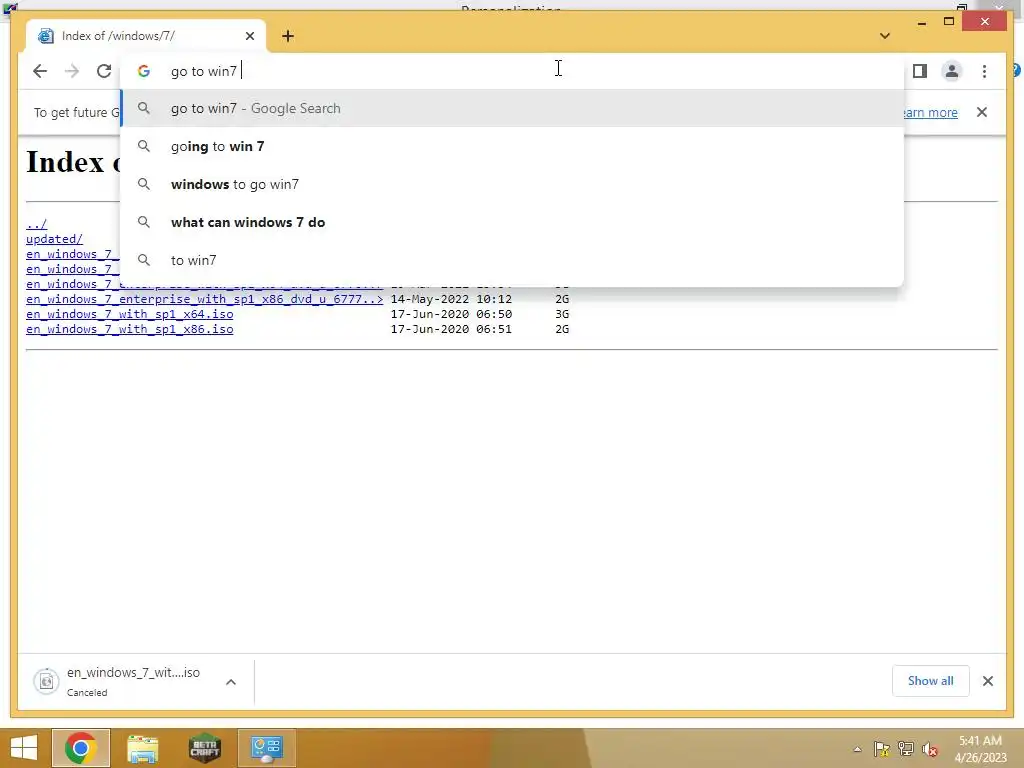Click the muted volume tray icon
The image size is (1024, 768).
click(x=929, y=749)
